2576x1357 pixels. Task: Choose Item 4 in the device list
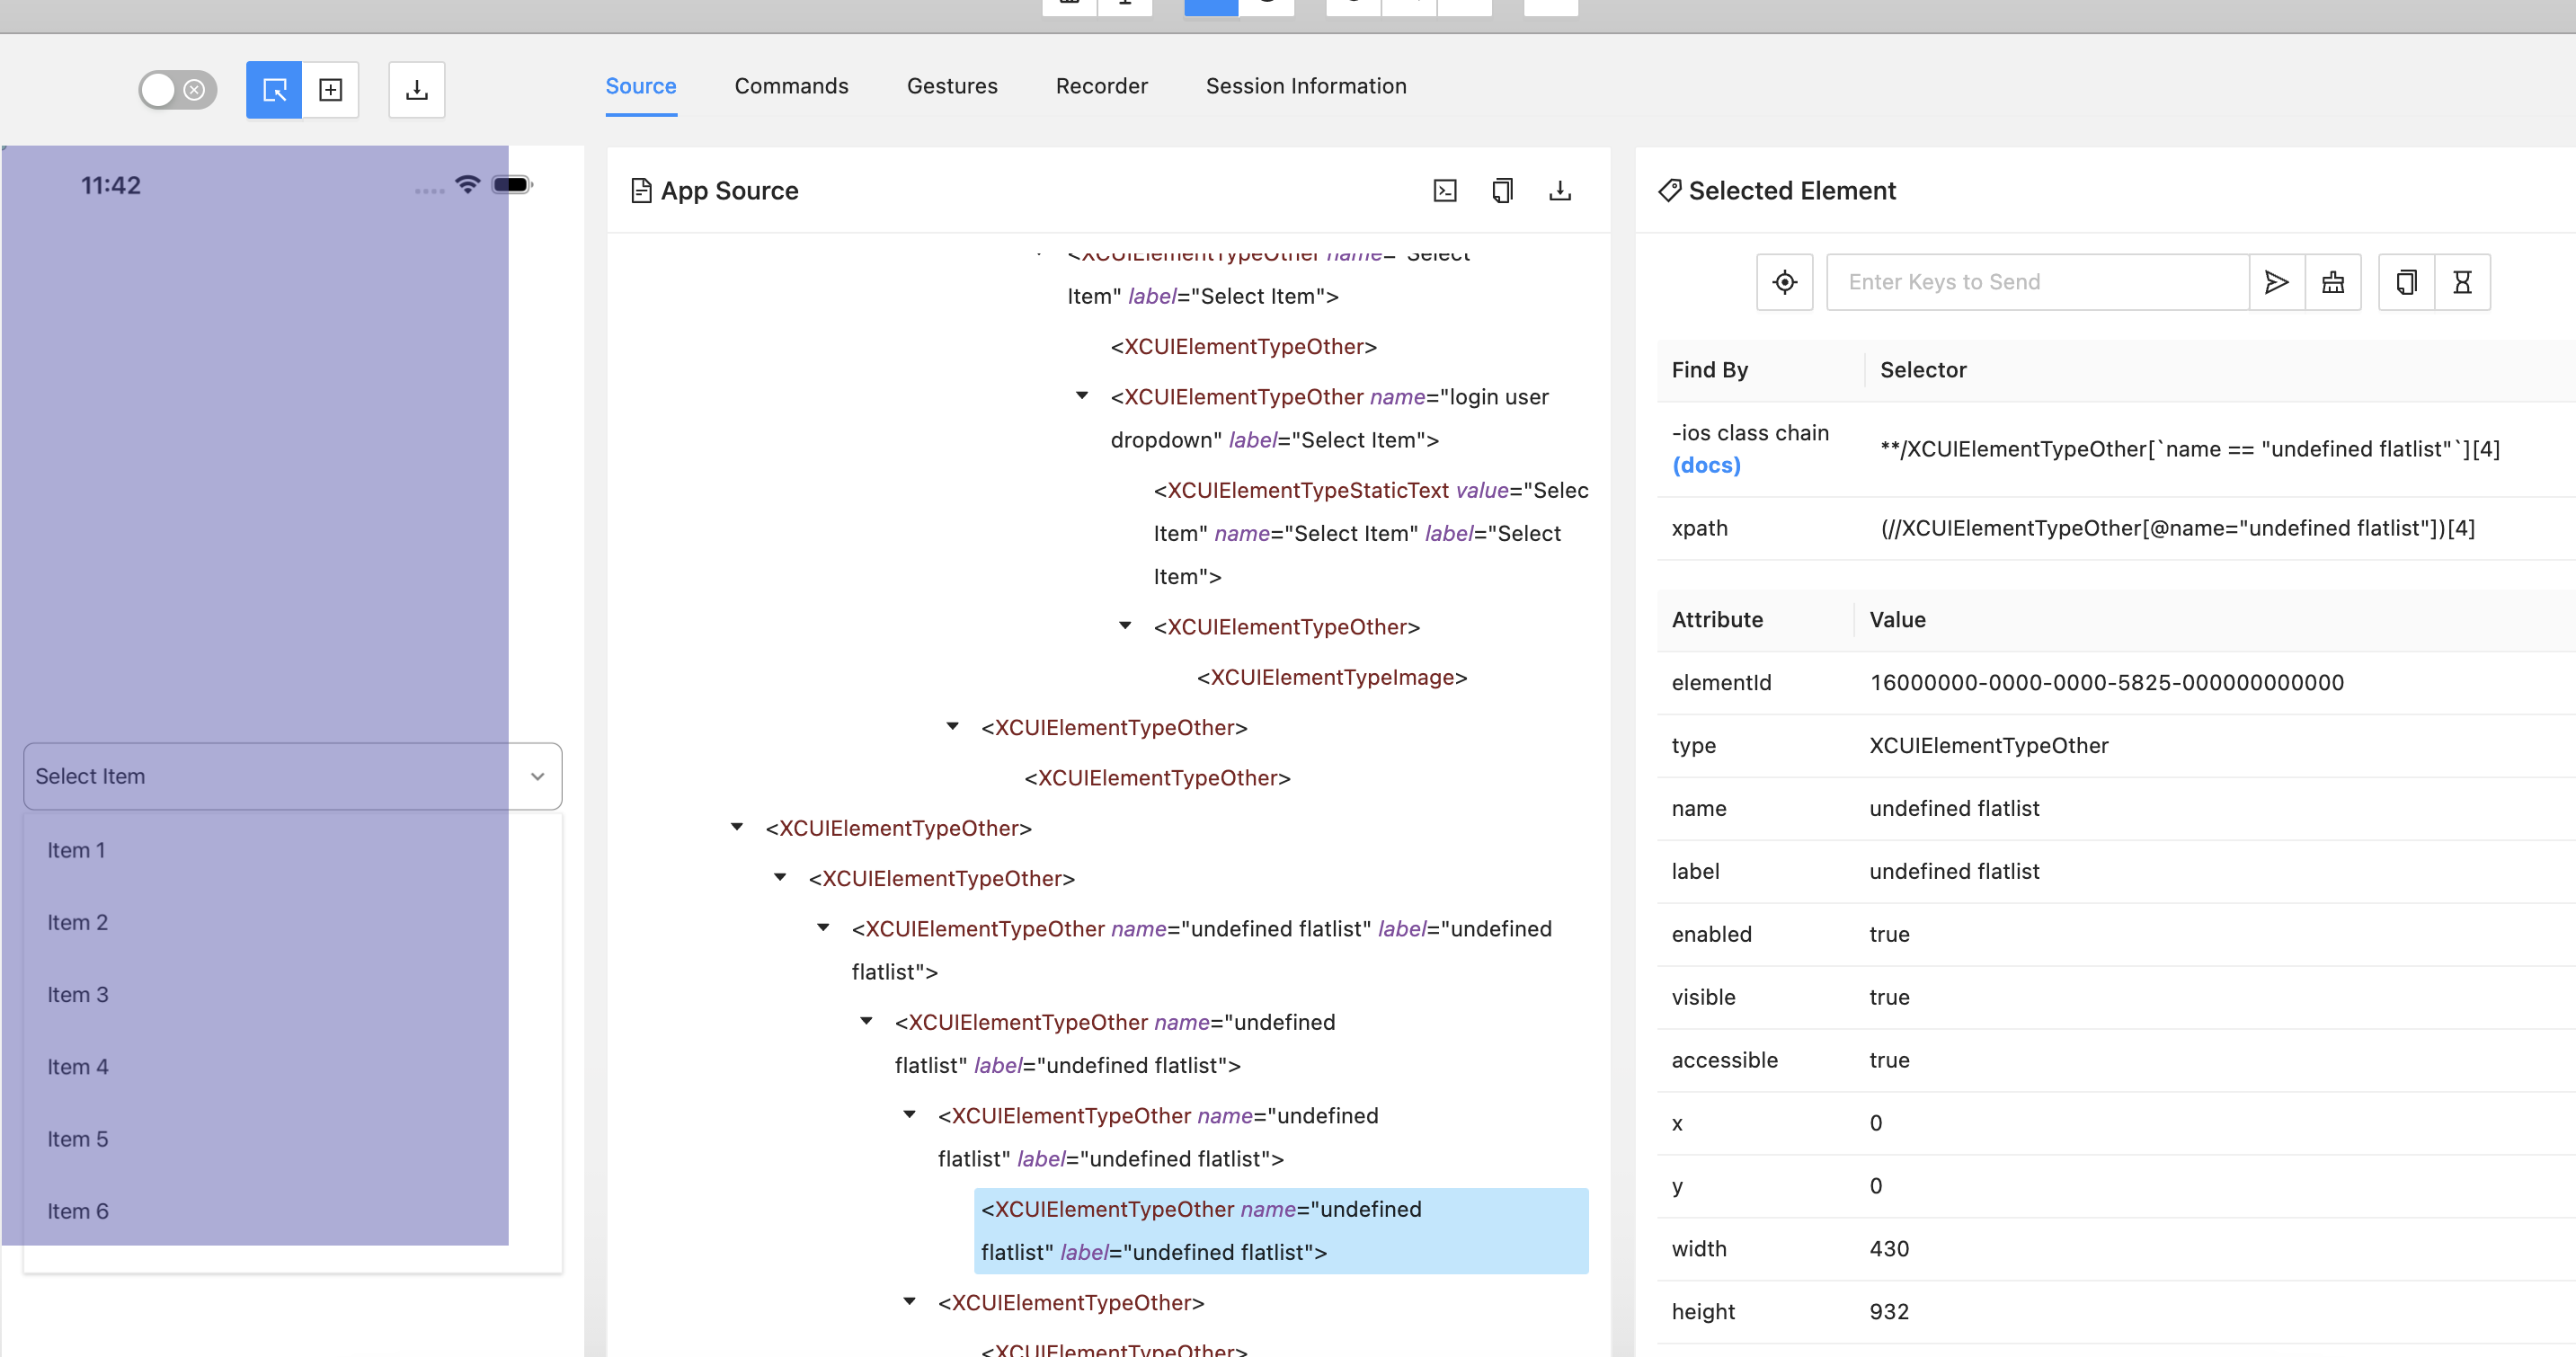click(x=77, y=1067)
